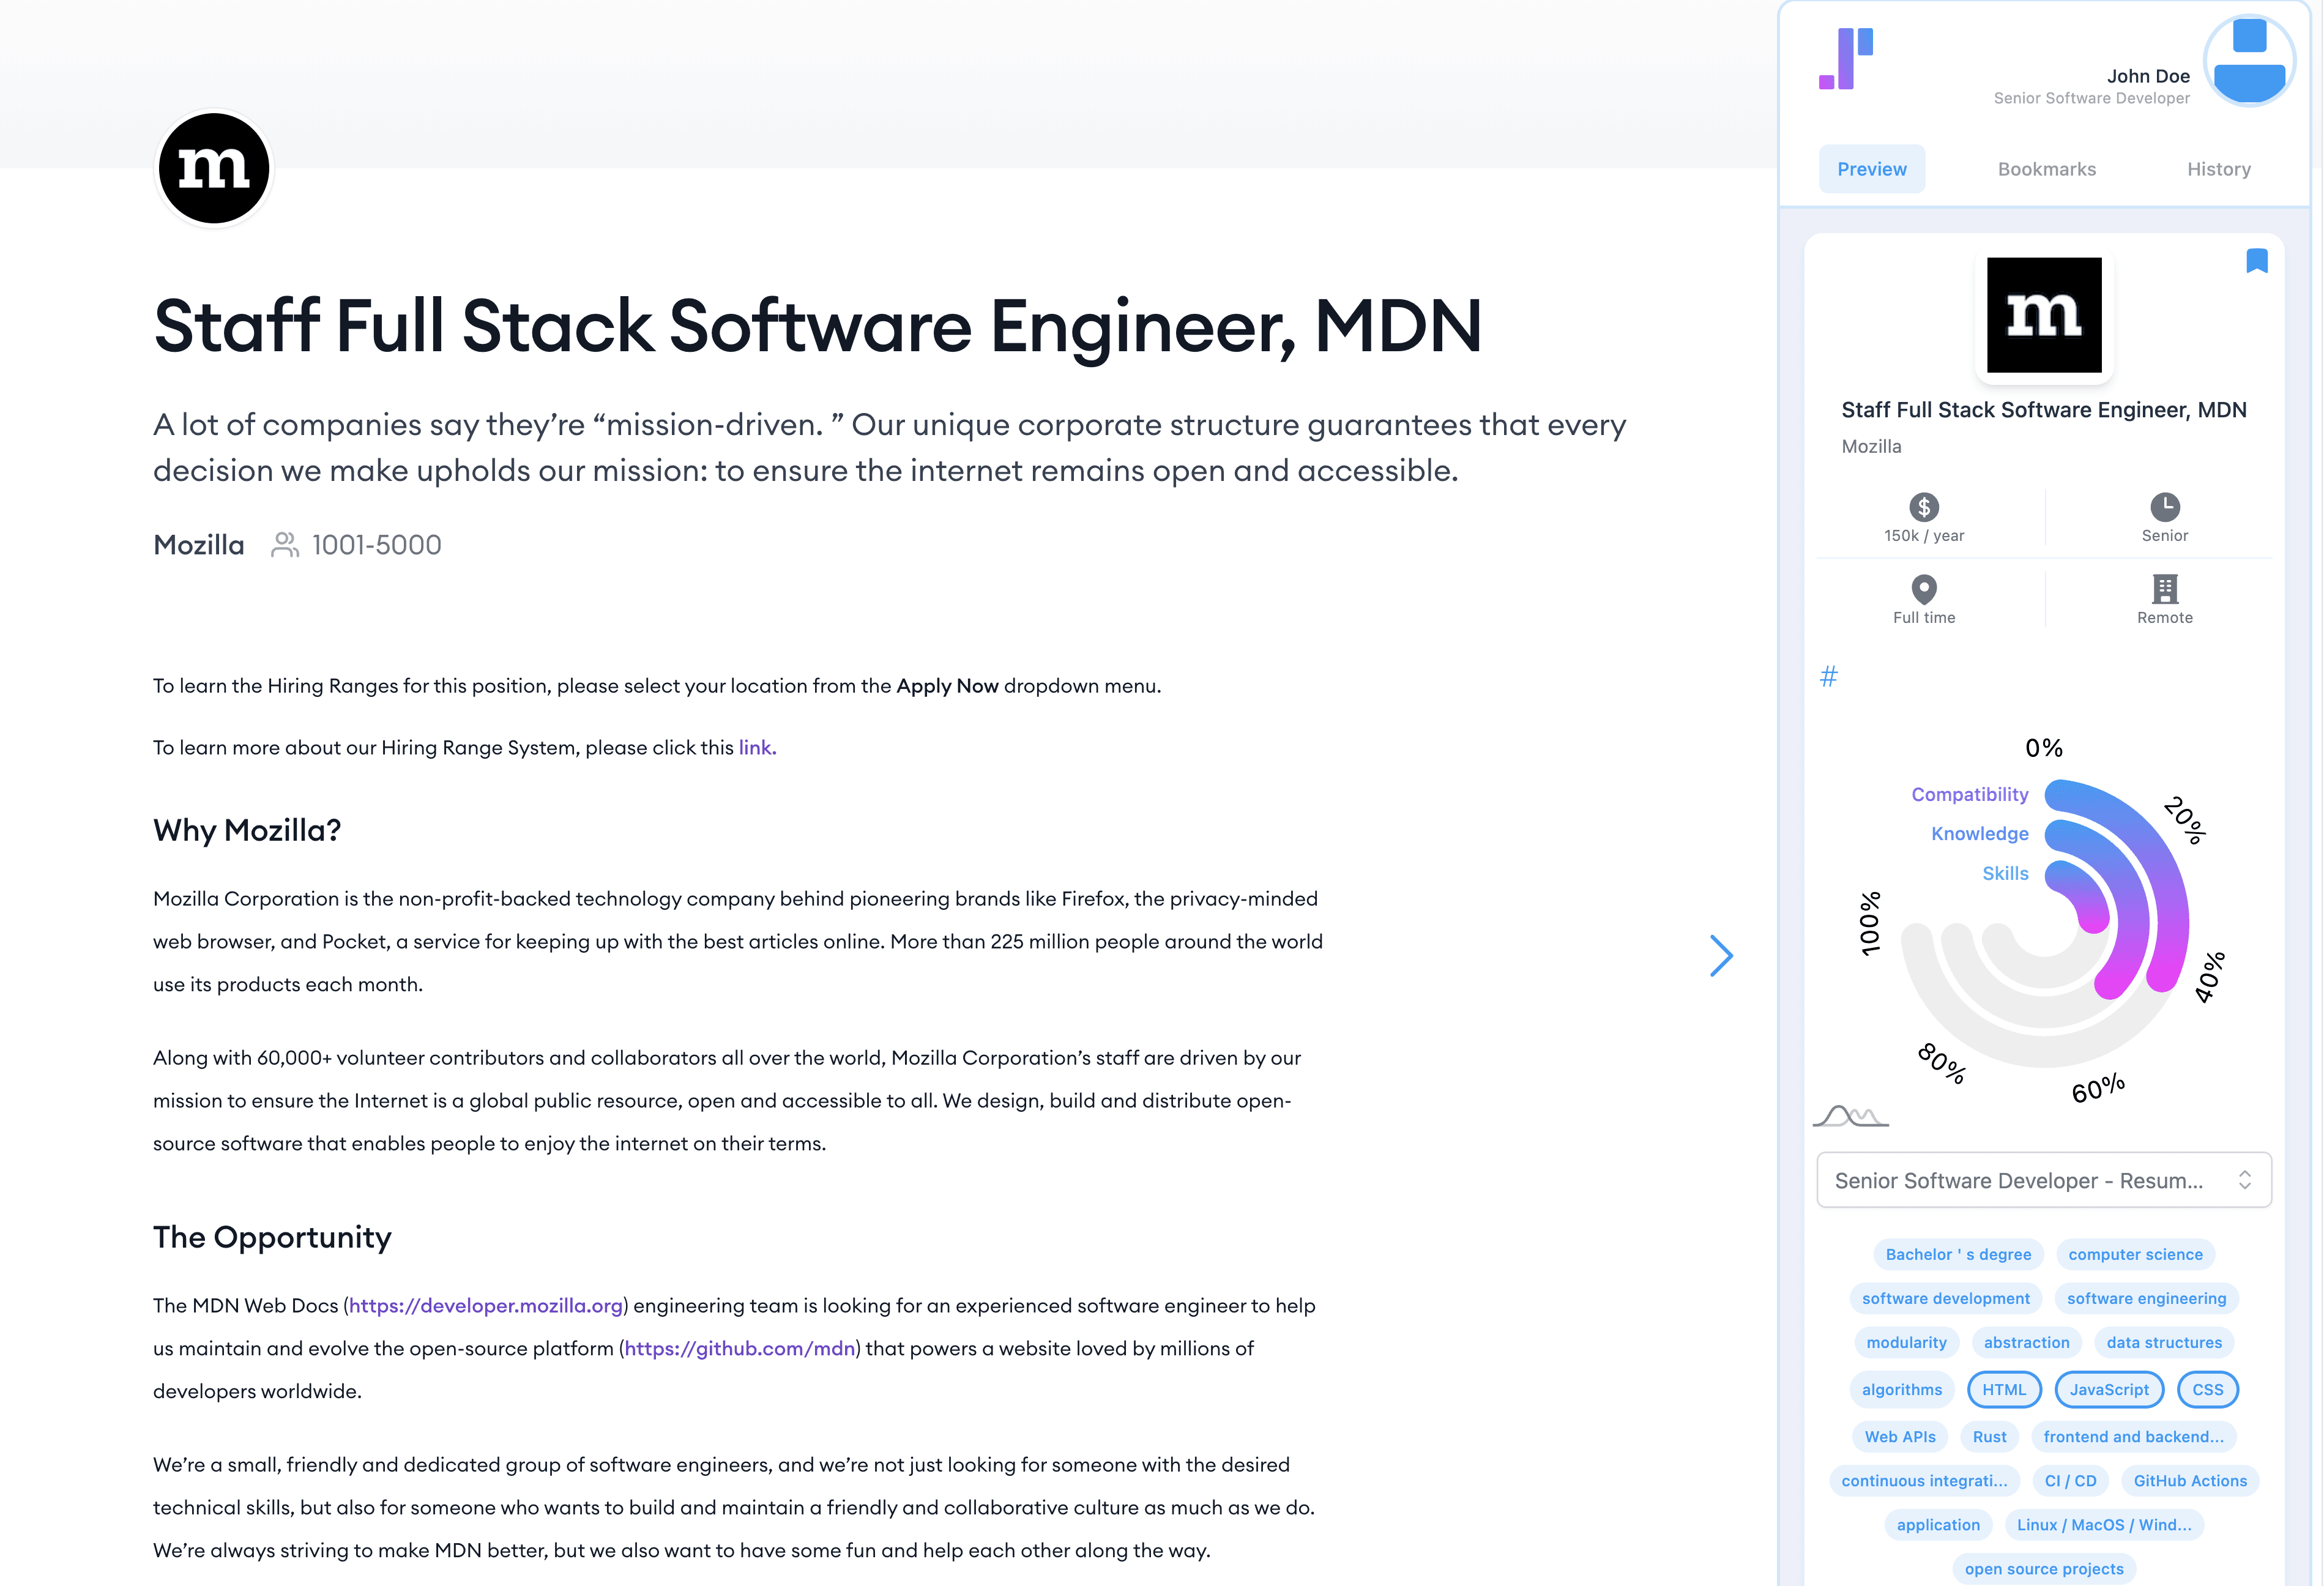This screenshot has height=1586, width=2324.
Task: Select the Bachelor's degree tag
Action: pos(1958,1254)
